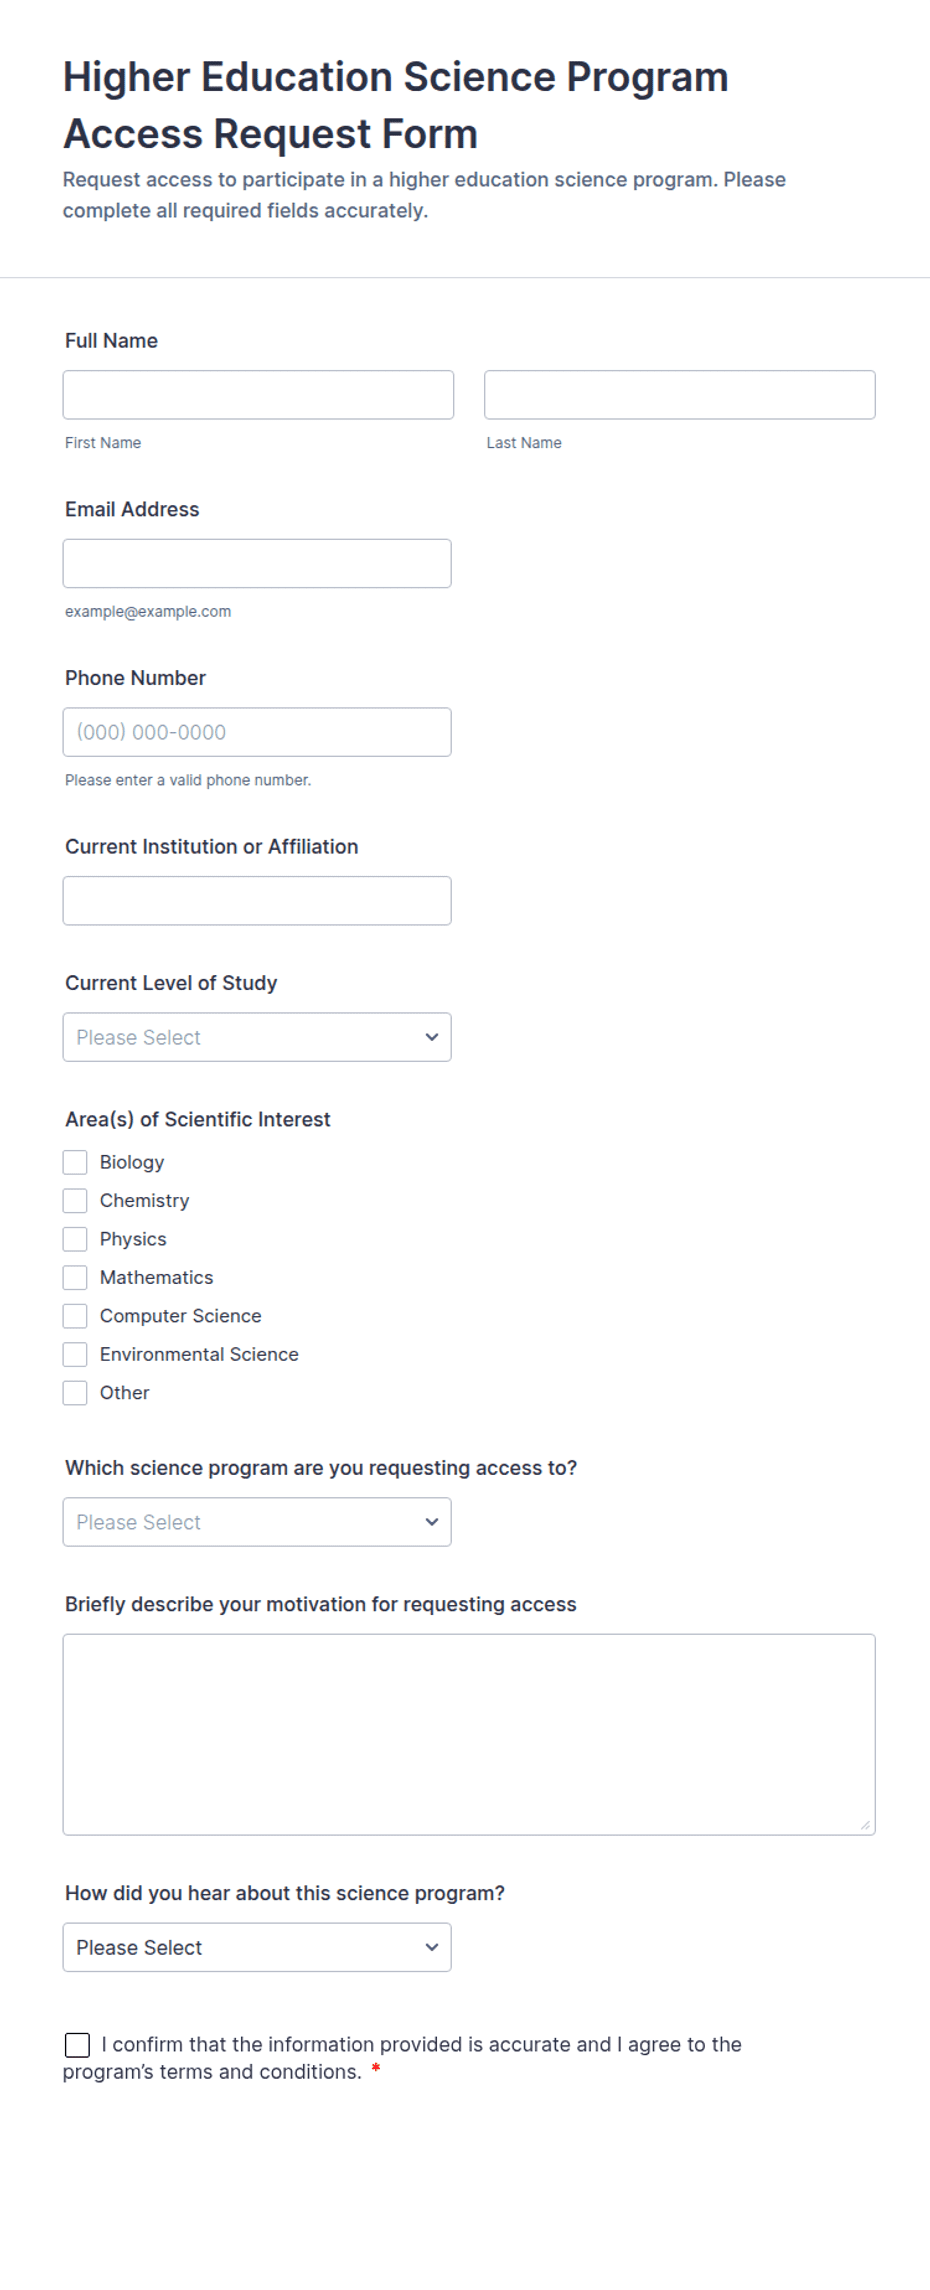
Task: Click the Phone Number field
Action: point(257,732)
